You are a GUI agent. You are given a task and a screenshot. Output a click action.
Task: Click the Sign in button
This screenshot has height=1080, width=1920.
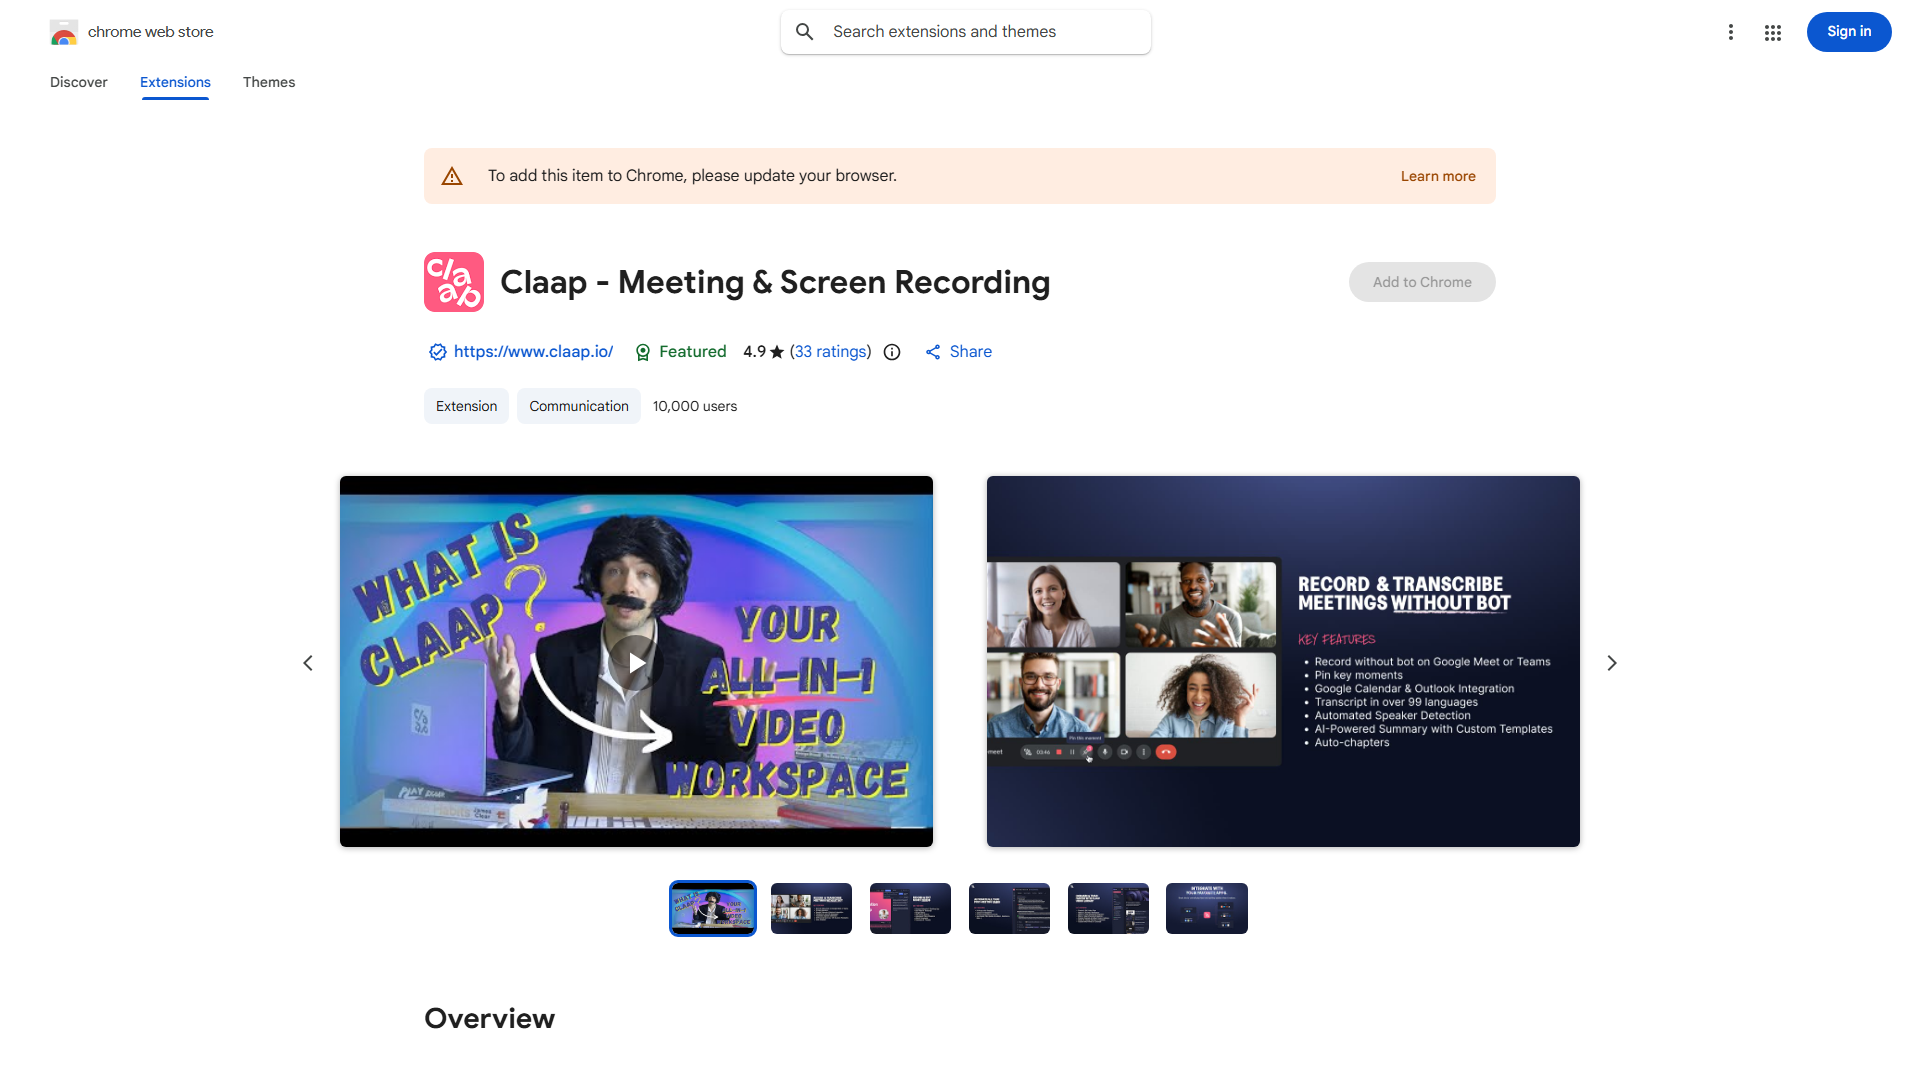[x=1848, y=32]
